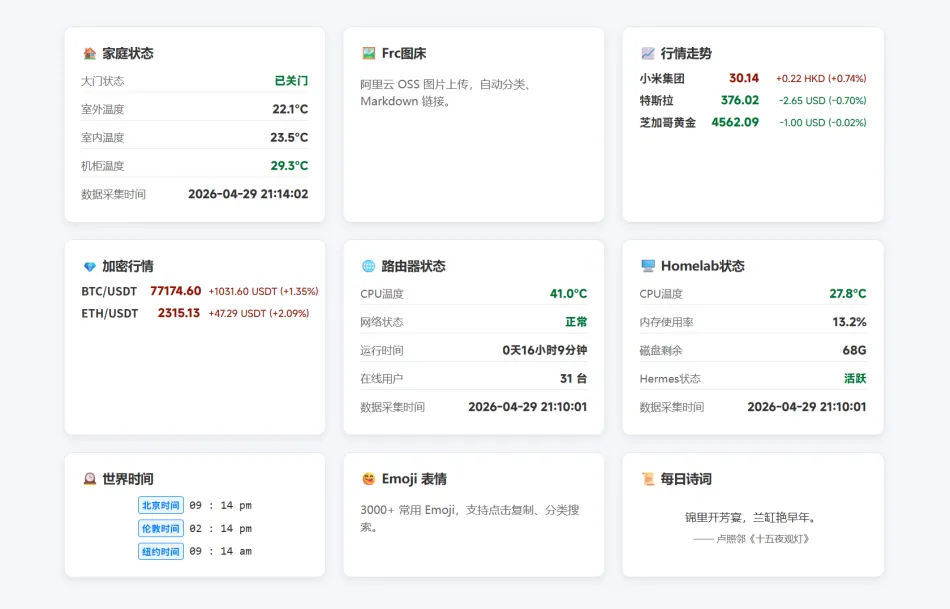Screen dimensions: 950x609
Task: Select the 伦敦时间 label badge
Action: [x=160, y=529]
